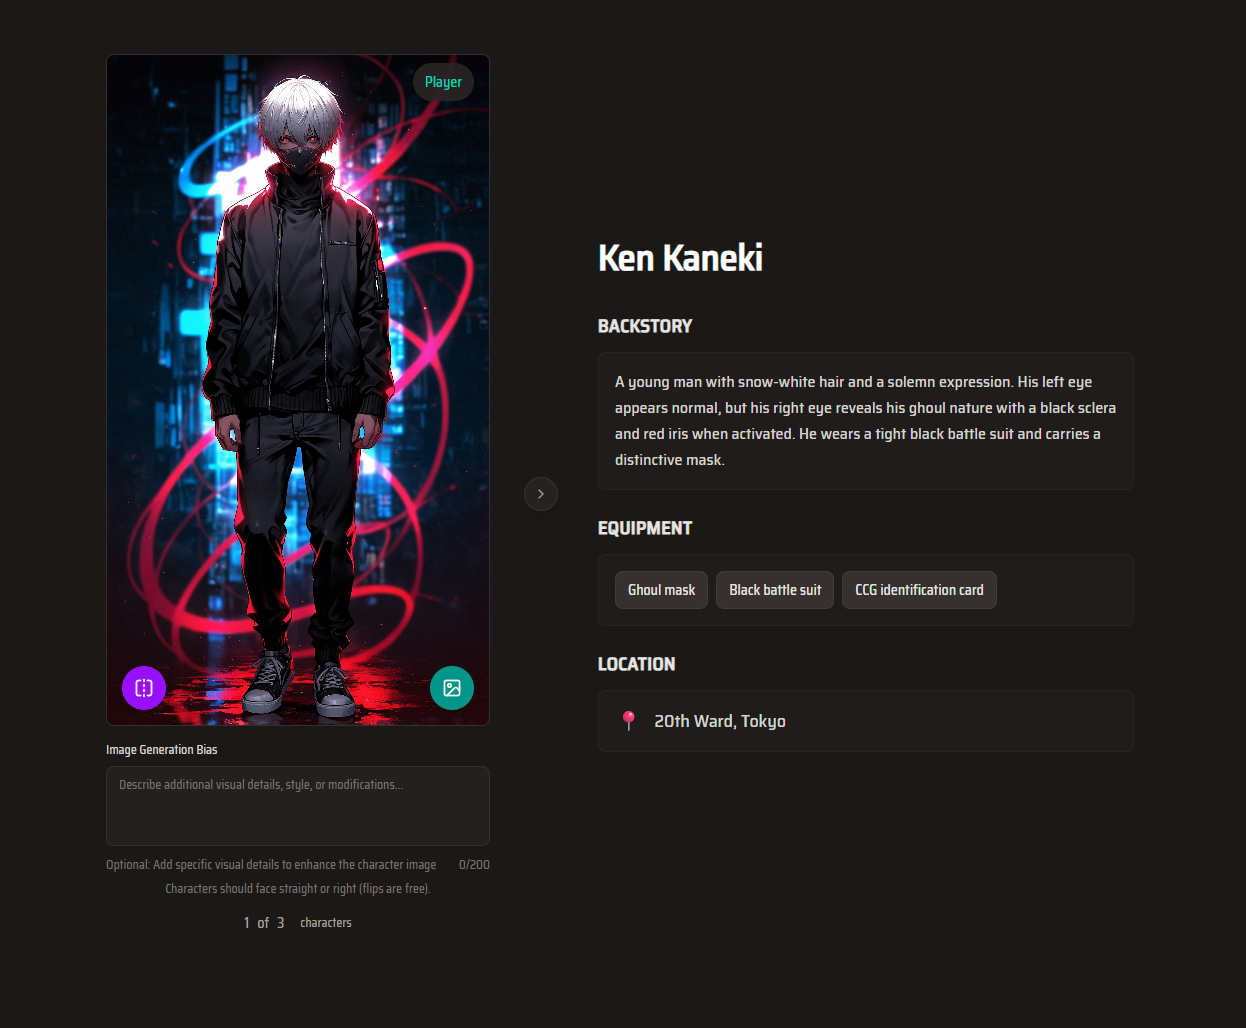Click the teal generate image icon

(452, 688)
